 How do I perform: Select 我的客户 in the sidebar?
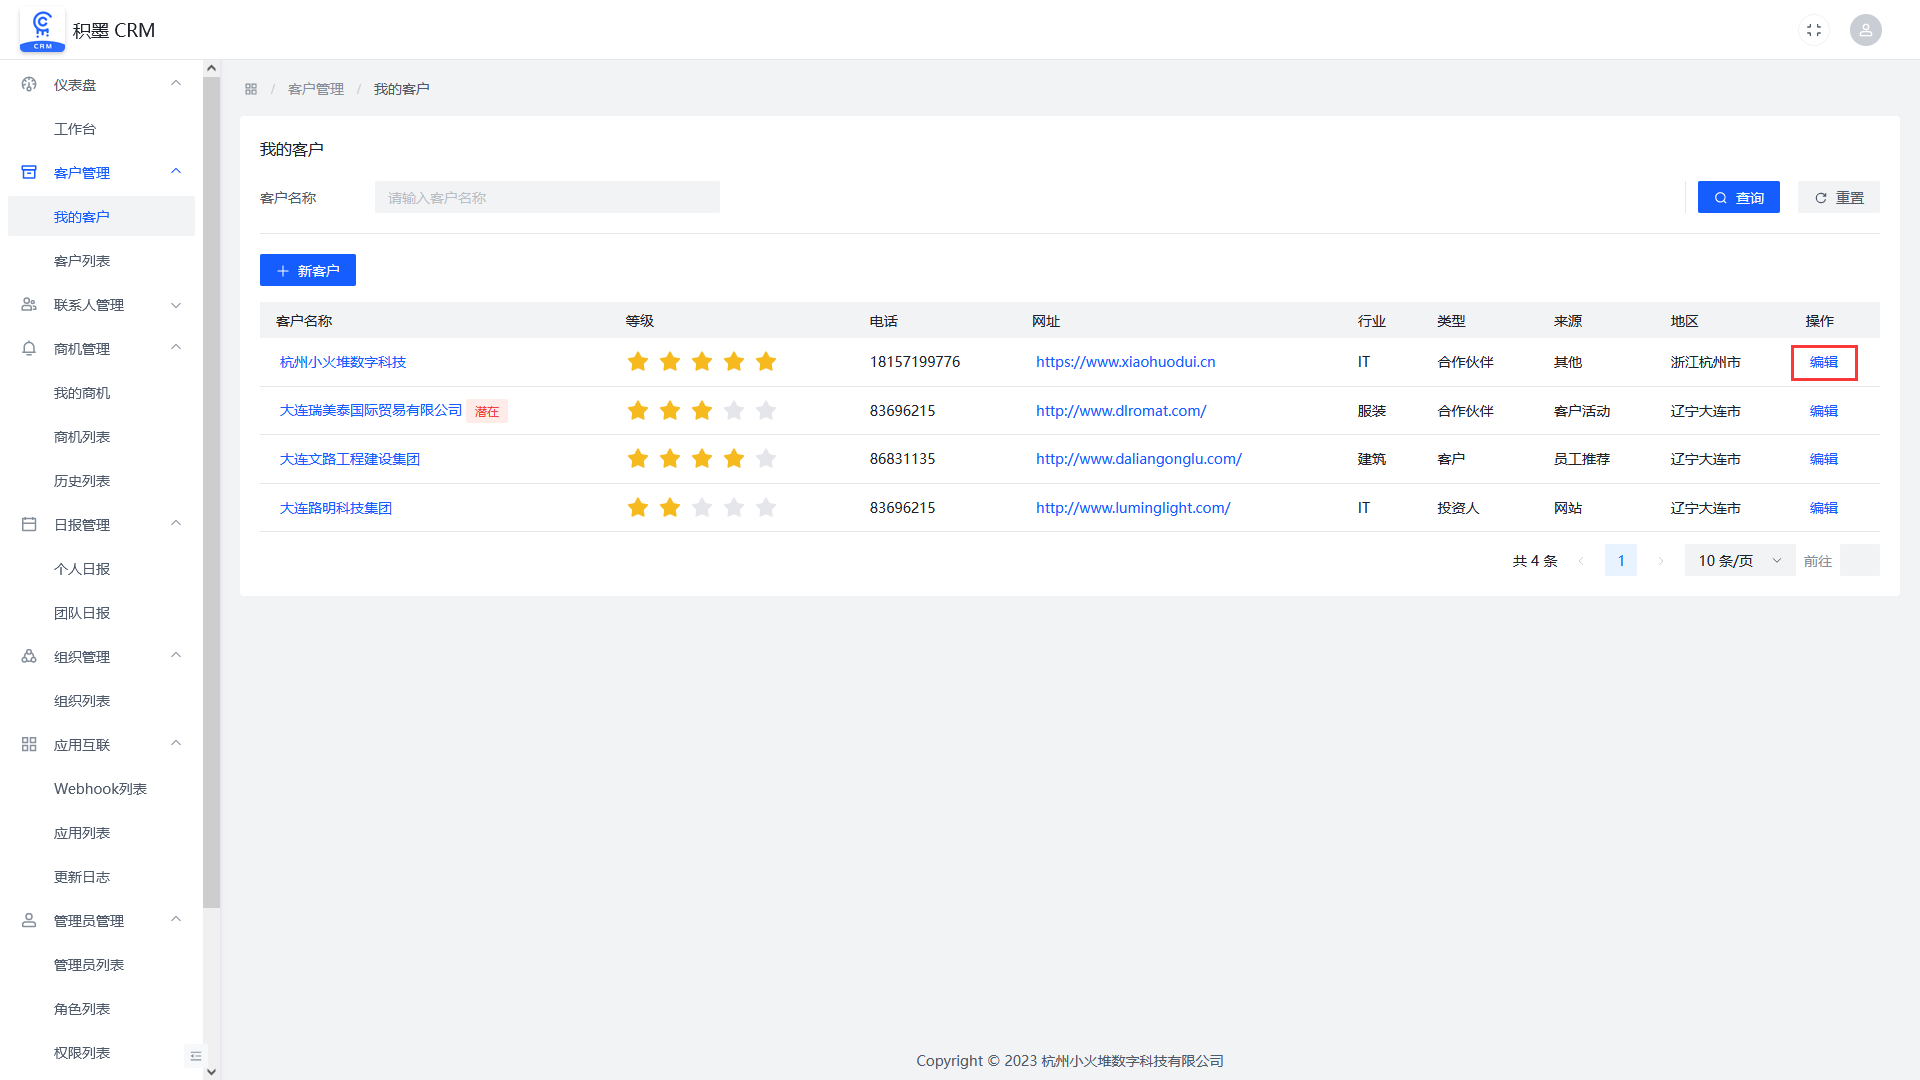pyautogui.click(x=101, y=217)
